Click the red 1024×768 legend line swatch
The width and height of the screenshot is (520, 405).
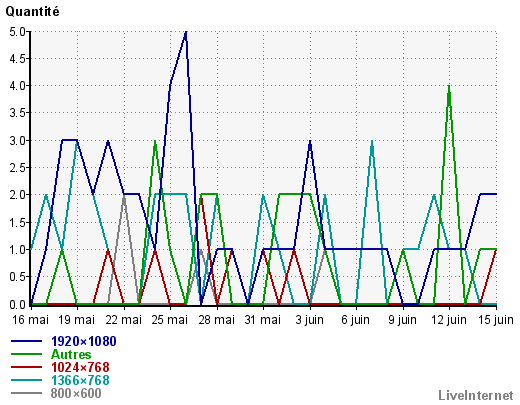(x=27, y=367)
